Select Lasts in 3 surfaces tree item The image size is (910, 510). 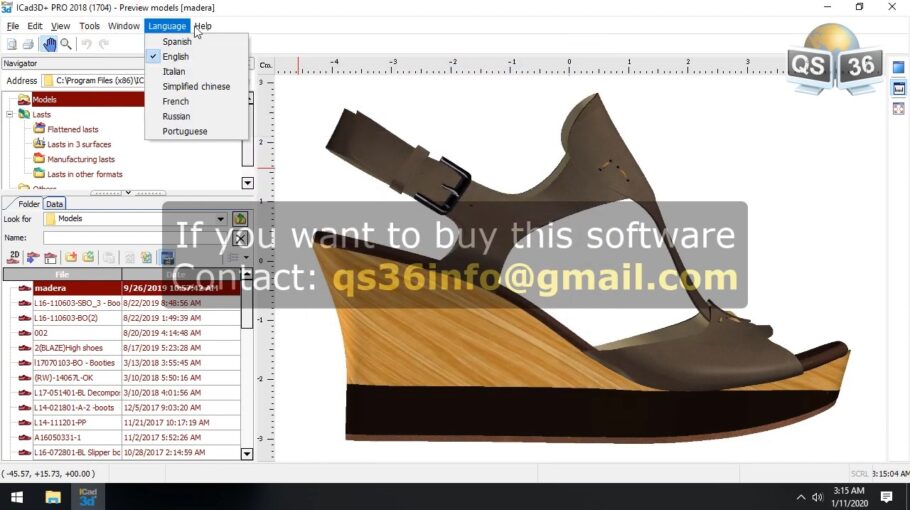pyautogui.click(x=79, y=144)
